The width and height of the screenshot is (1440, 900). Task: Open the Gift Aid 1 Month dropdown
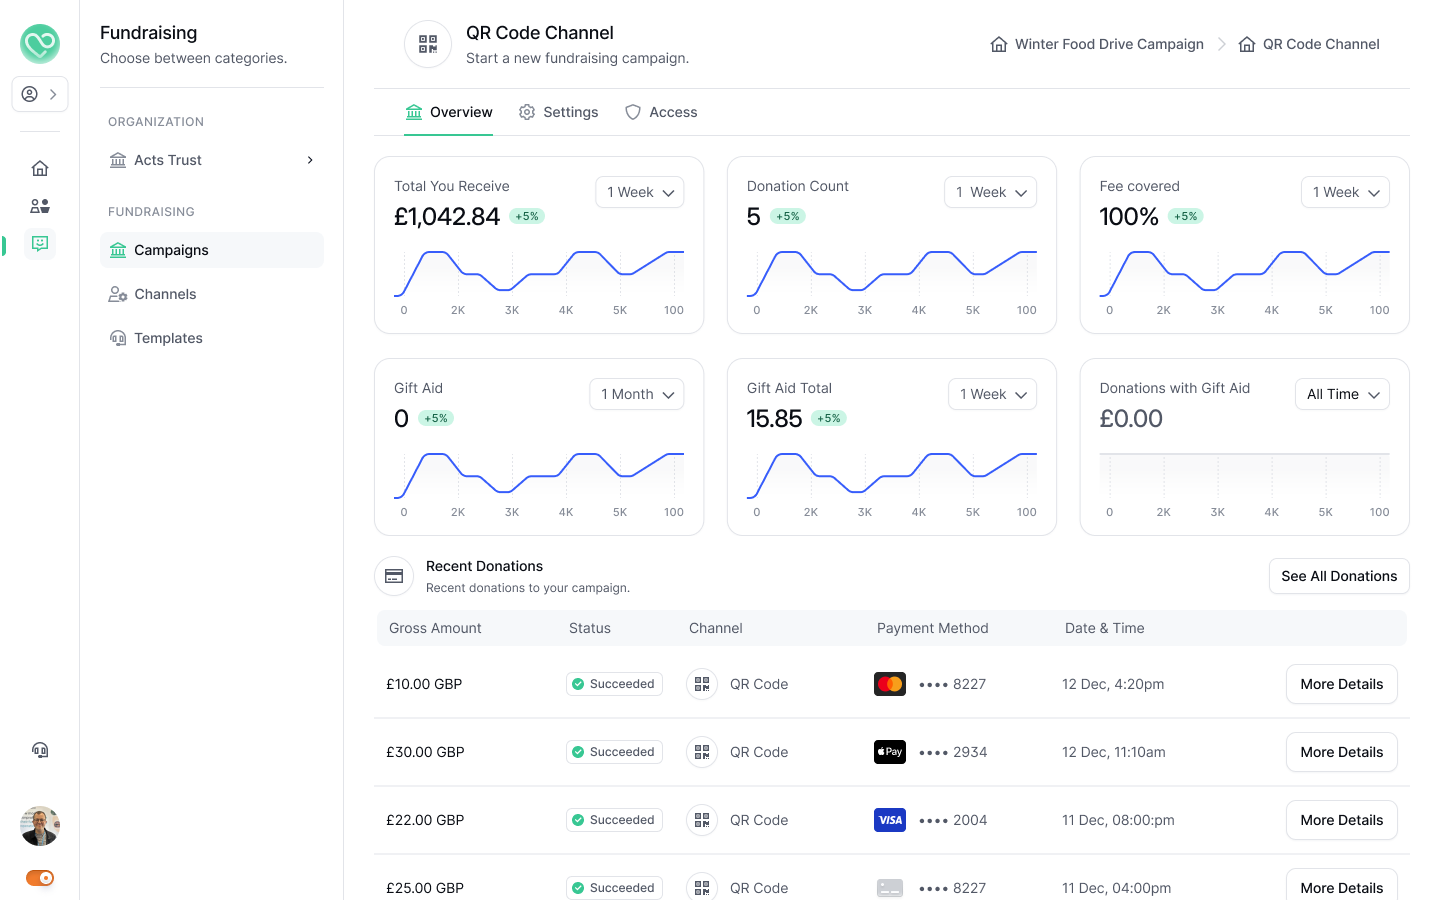[x=637, y=394]
